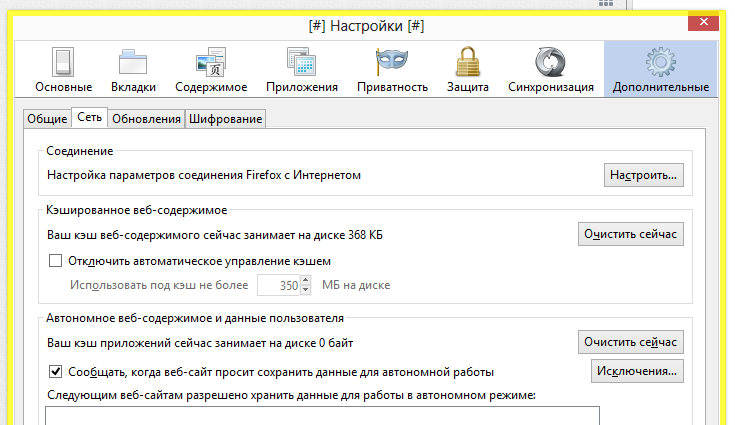This screenshot has height=425, width=735.
Task: Open the Вкладки (Tabs) settings panel
Action: [133, 68]
